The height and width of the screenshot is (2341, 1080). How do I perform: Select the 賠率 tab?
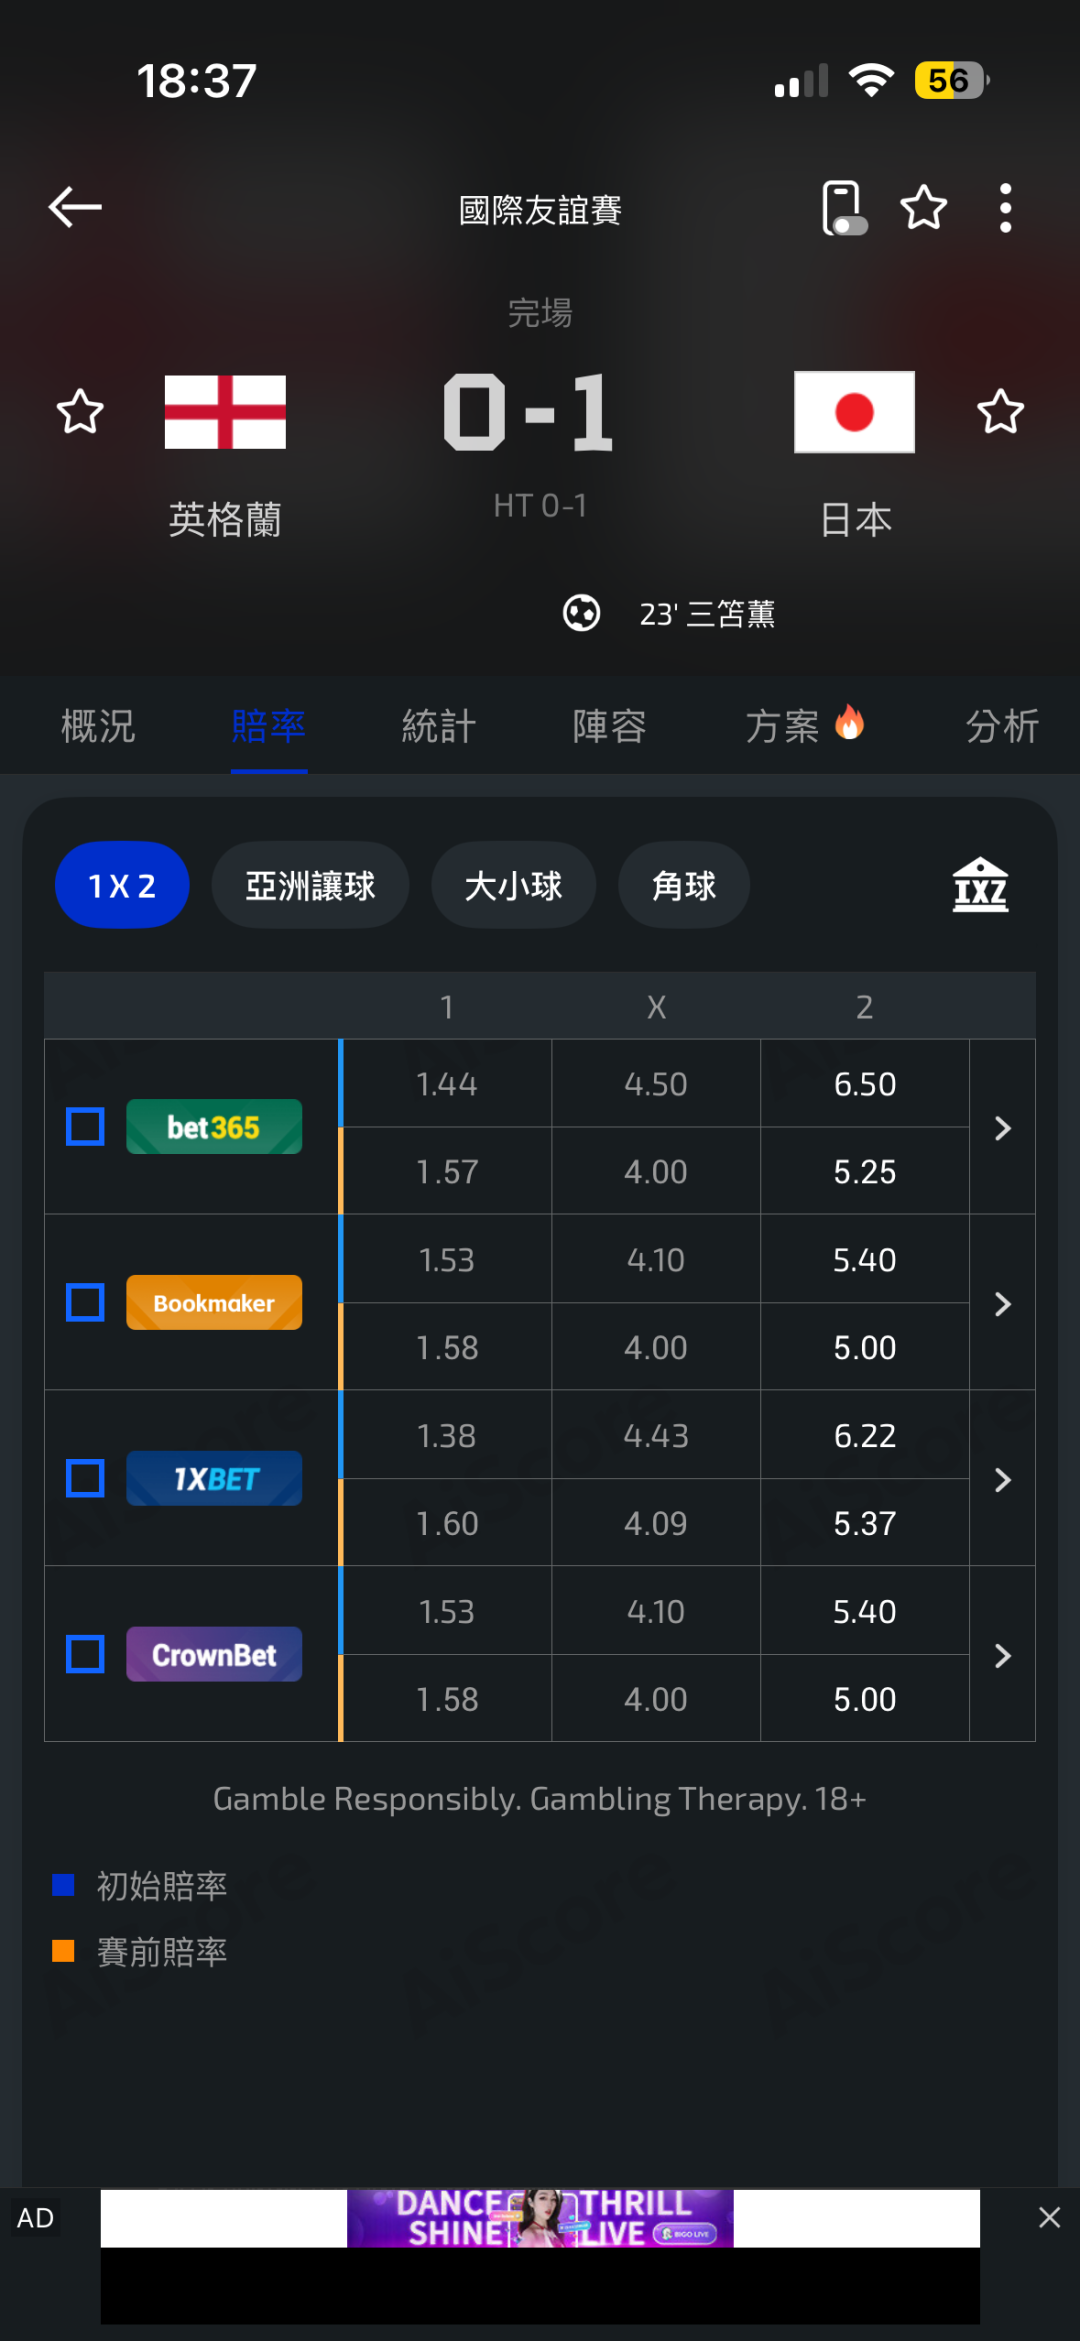point(268,726)
